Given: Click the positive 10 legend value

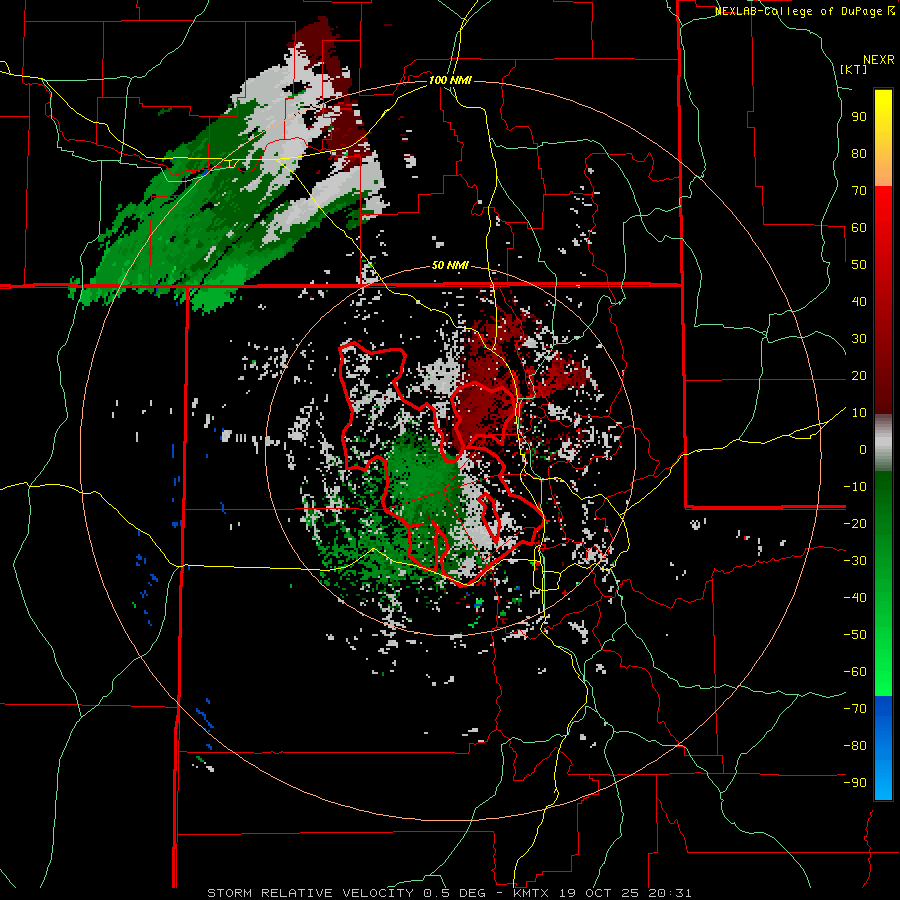Looking at the screenshot, I should [x=859, y=413].
